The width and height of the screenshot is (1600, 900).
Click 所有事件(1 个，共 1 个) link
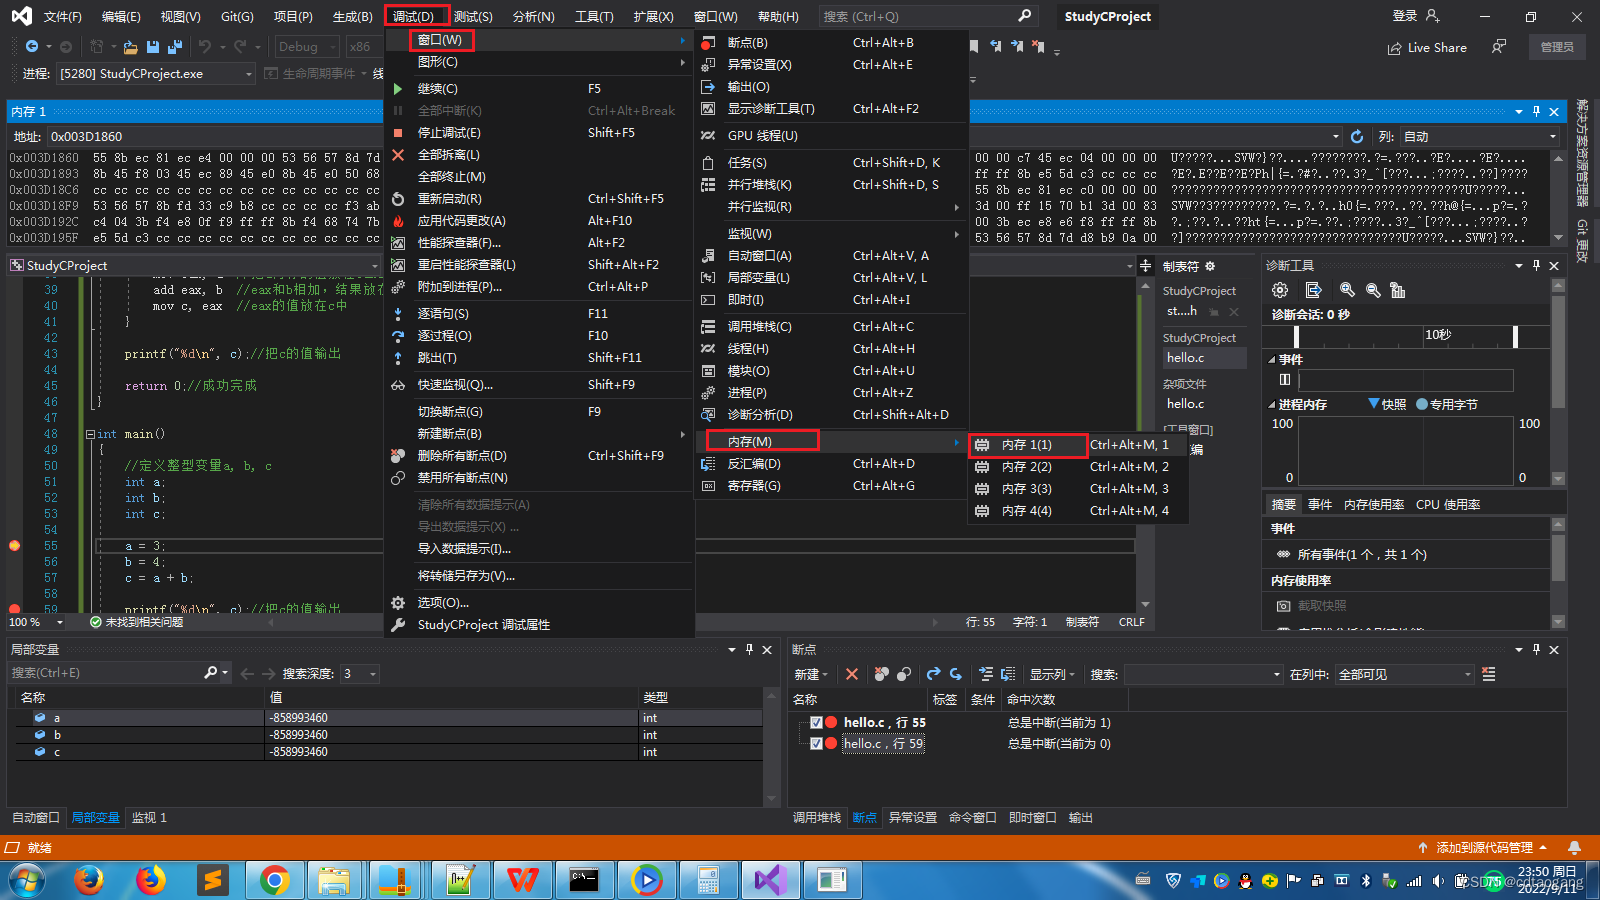1362,555
